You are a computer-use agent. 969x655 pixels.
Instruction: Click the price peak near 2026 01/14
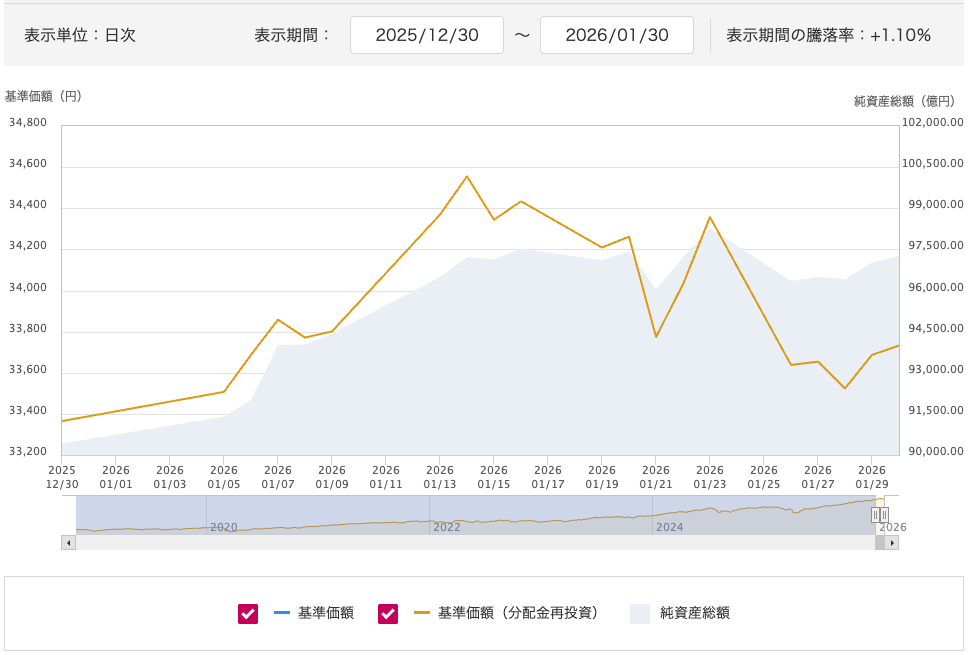click(467, 177)
